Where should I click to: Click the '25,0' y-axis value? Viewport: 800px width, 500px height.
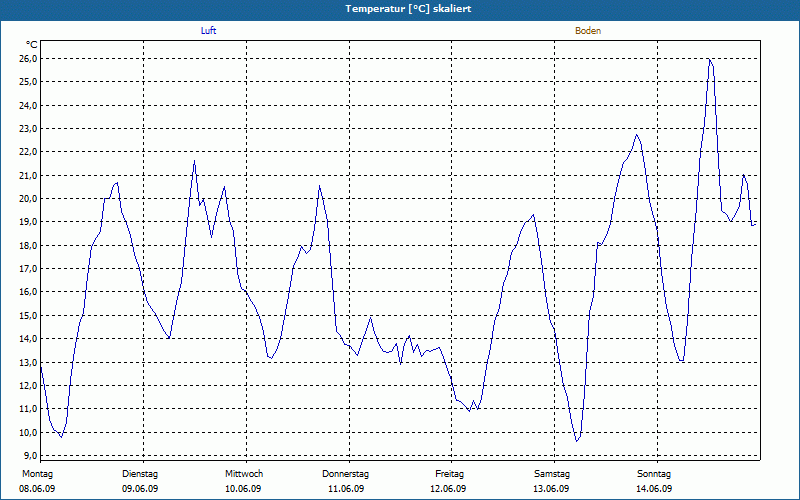(28, 82)
